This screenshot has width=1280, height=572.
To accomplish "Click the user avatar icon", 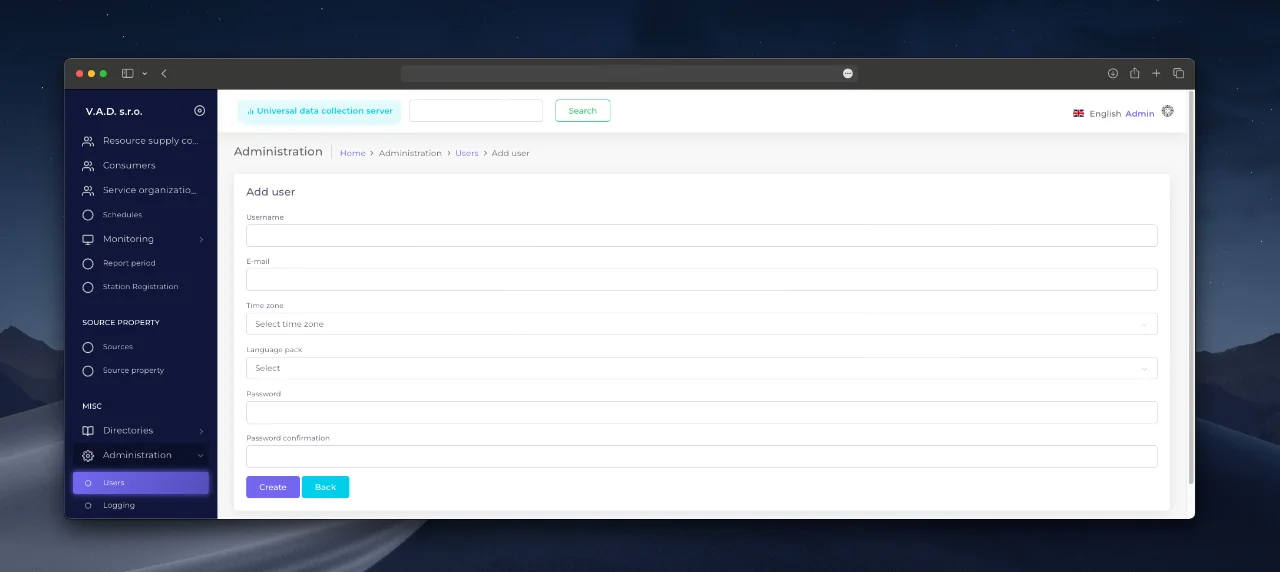I will tap(1167, 111).
